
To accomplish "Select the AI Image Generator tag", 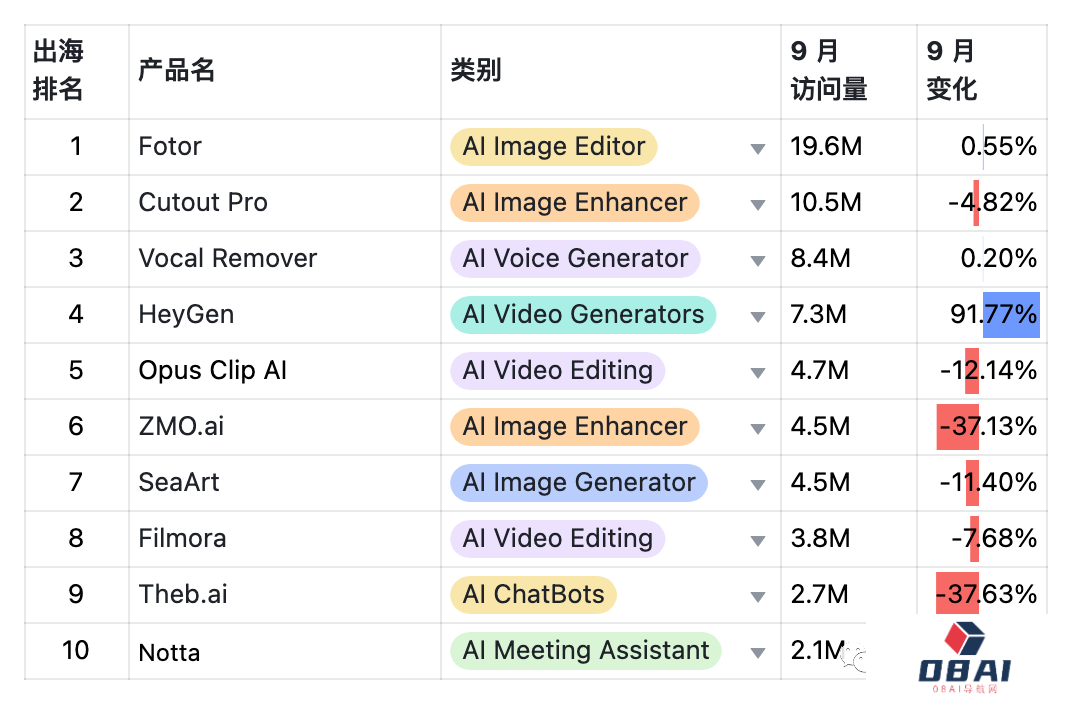I will 578,483.
